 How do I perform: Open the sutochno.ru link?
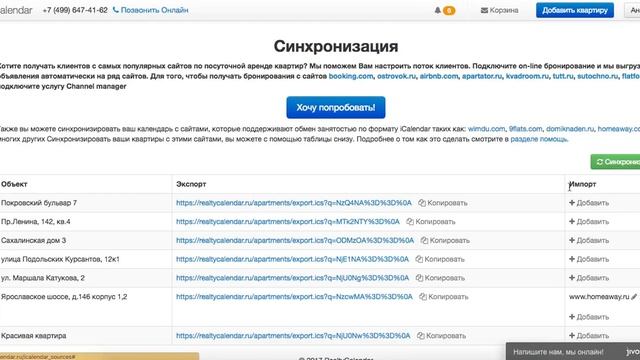tap(597, 76)
